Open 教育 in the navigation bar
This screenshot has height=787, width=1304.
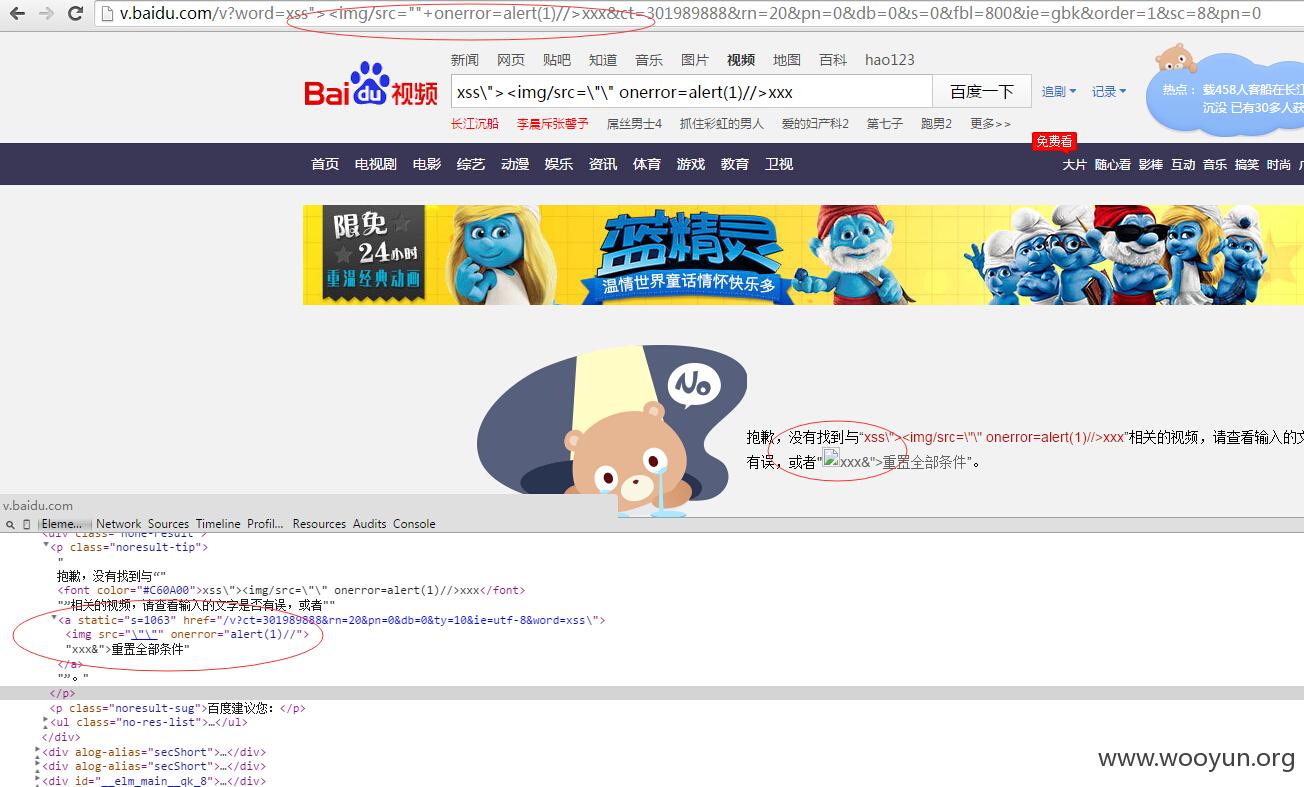[735, 164]
